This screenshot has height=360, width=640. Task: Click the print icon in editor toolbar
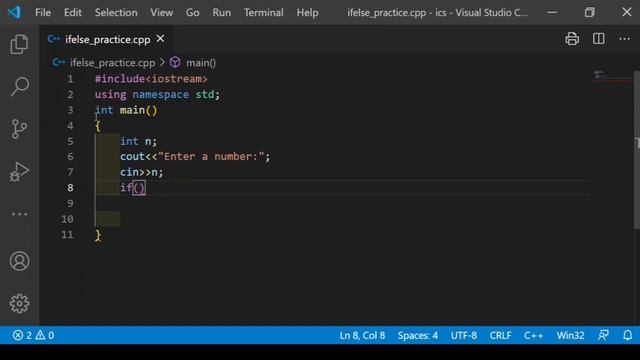pyautogui.click(x=572, y=39)
